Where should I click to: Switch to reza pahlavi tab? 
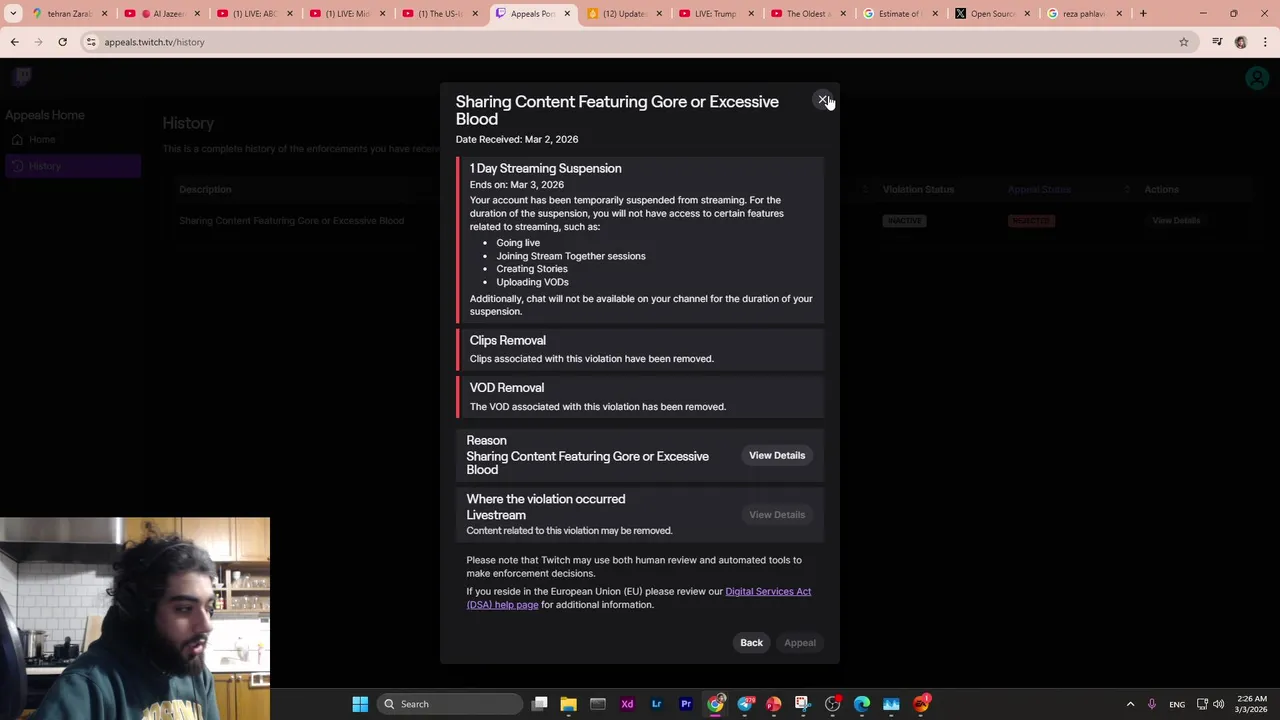[1083, 13]
